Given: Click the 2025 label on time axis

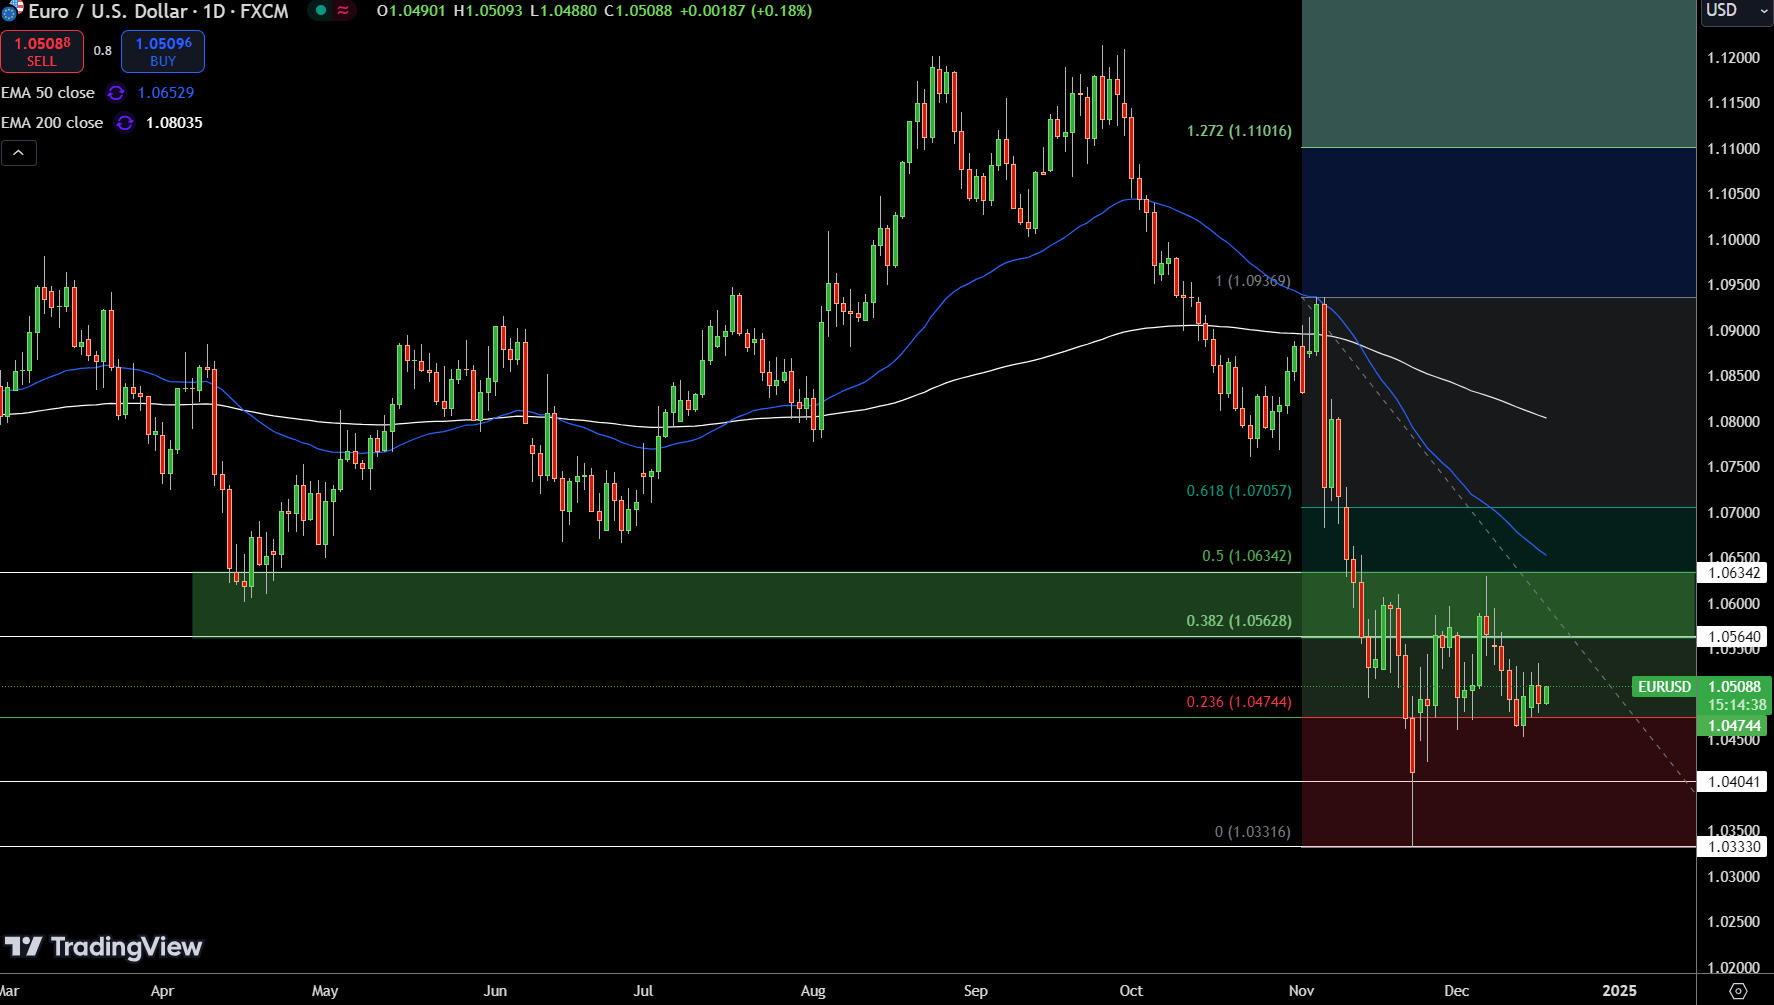Looking at the screenshot, I should [x=1619, y=991].
